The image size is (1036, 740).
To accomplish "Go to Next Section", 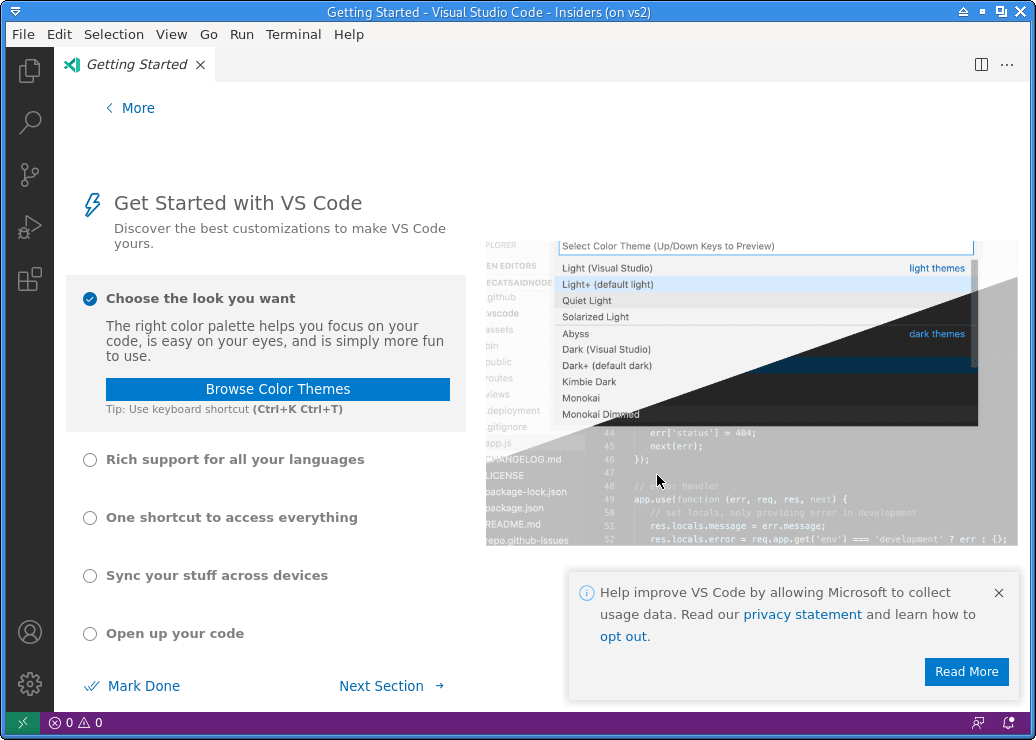I will [x=392, y=686].
